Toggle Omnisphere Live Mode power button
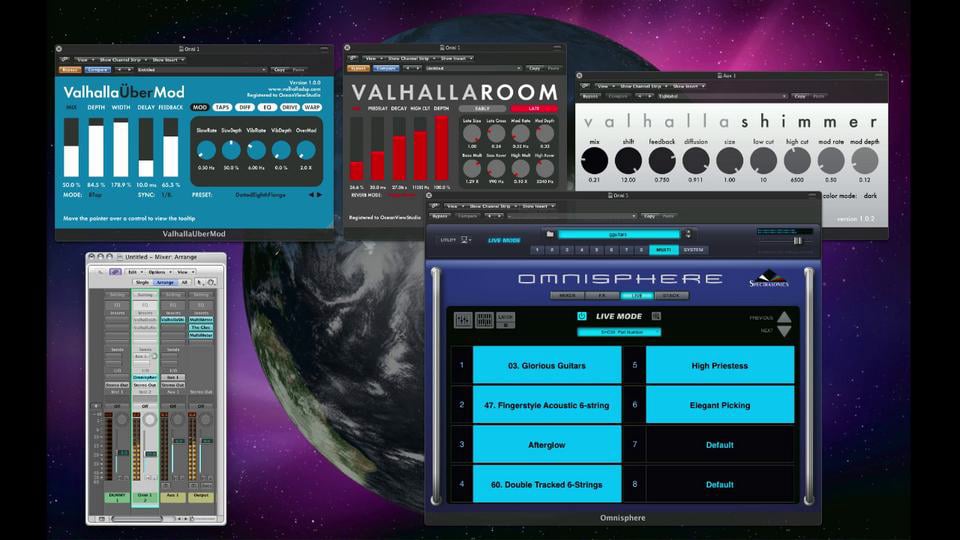This screenshot has height=540, width=960. [582, 316]
